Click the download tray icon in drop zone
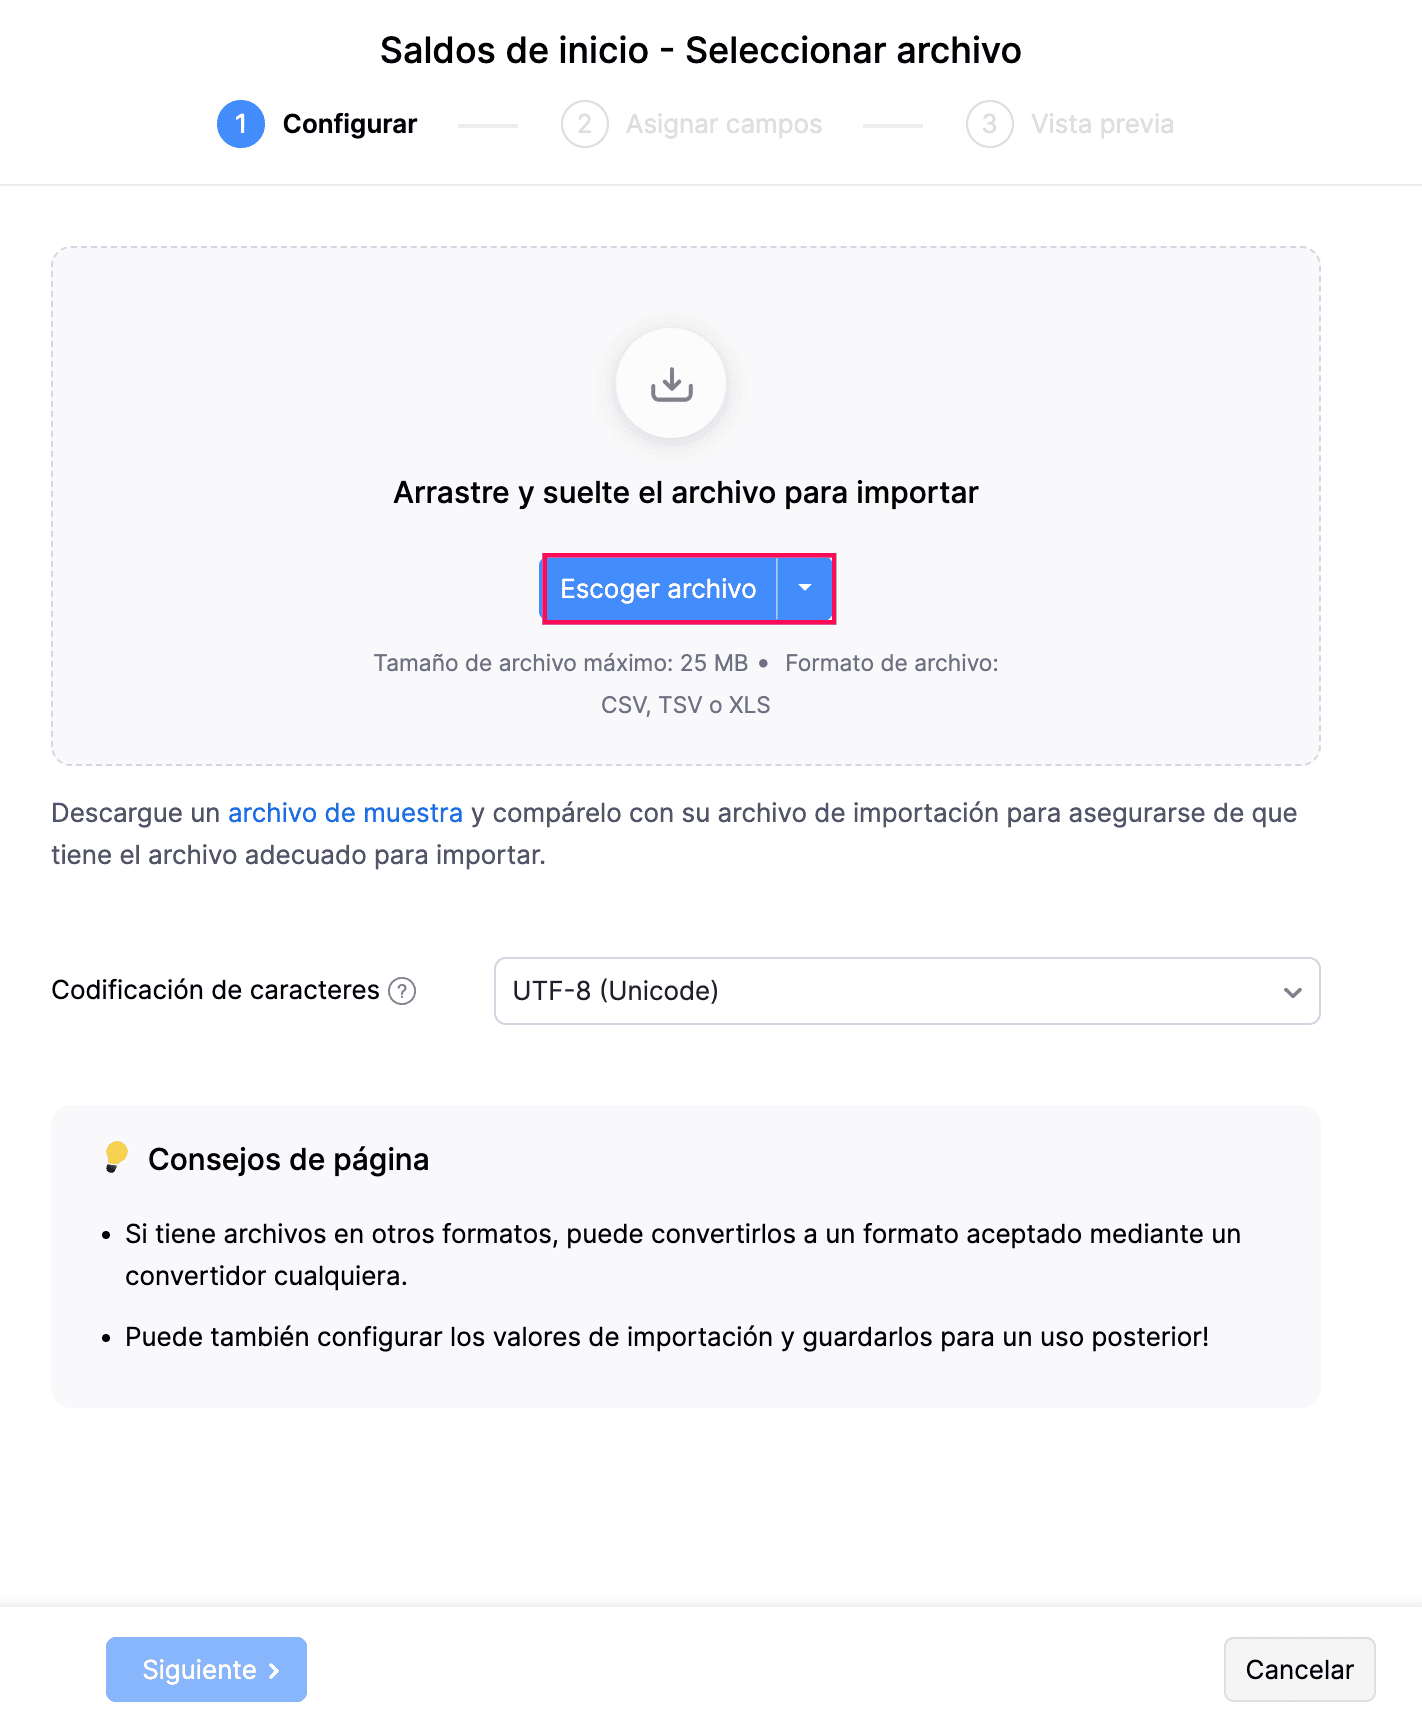This screenshot has width=1422, height=1718. tap(671, 384)
